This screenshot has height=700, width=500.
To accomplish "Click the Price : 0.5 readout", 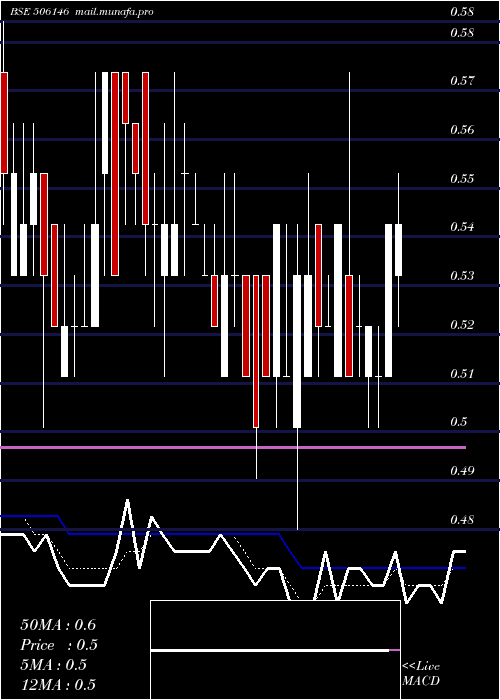I will [59, 645].
